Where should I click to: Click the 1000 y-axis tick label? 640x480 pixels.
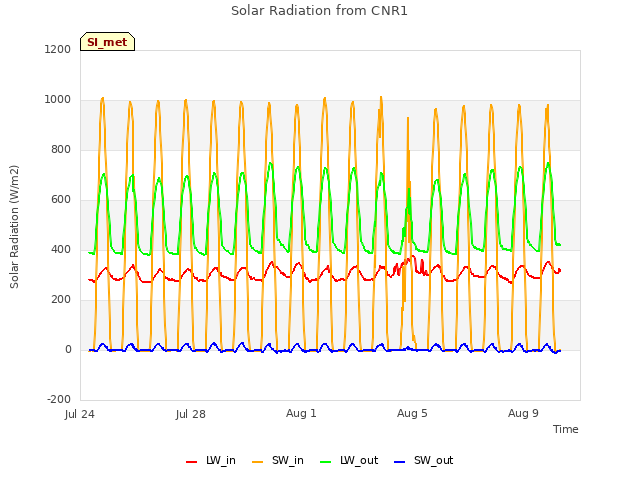[58, 100]
